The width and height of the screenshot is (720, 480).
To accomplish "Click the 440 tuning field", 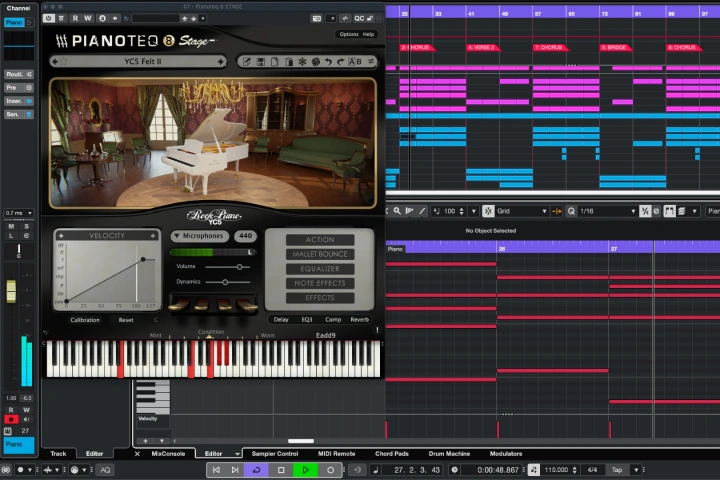I will pos(246,236).
